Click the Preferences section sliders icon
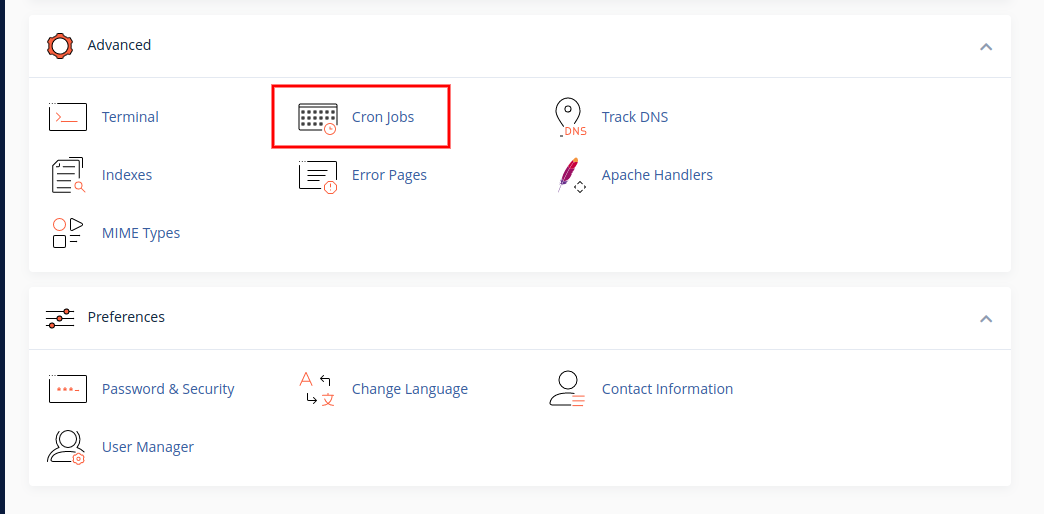This screenshot has height=514, width=1044. [x=60, y=318]
